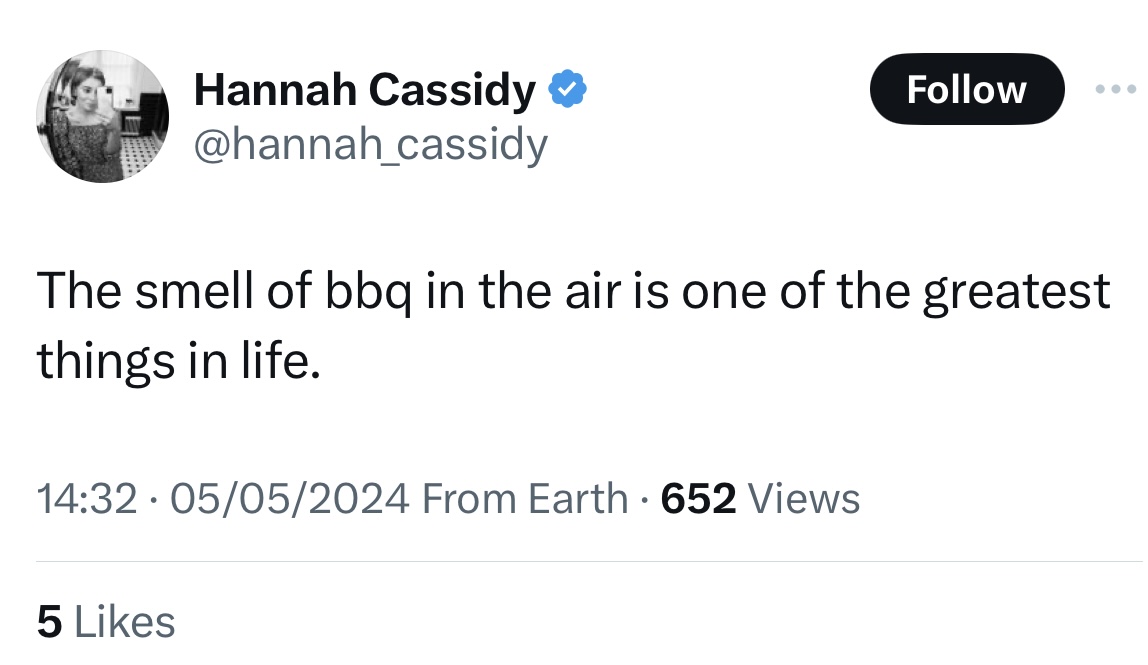Click the bold number 652
The height and width of the screenshot is (665, 1148).
699,498
